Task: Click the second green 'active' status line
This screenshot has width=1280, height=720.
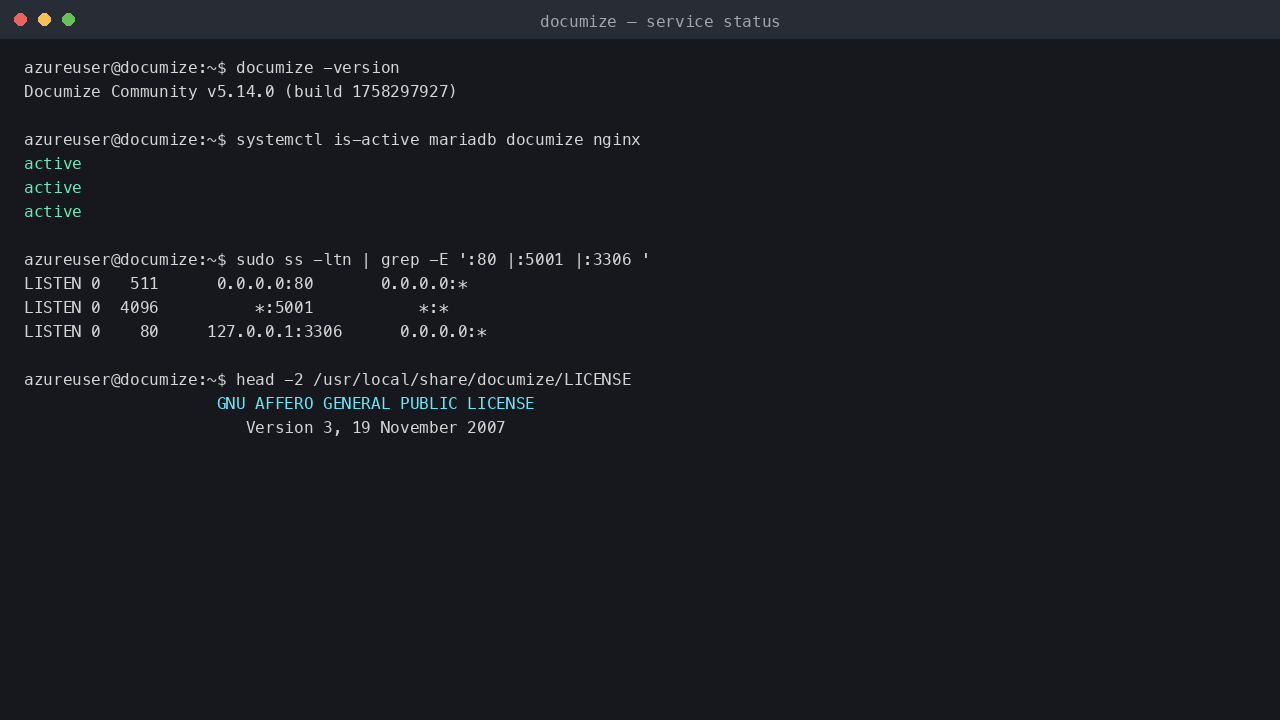Action: [53, 188]
